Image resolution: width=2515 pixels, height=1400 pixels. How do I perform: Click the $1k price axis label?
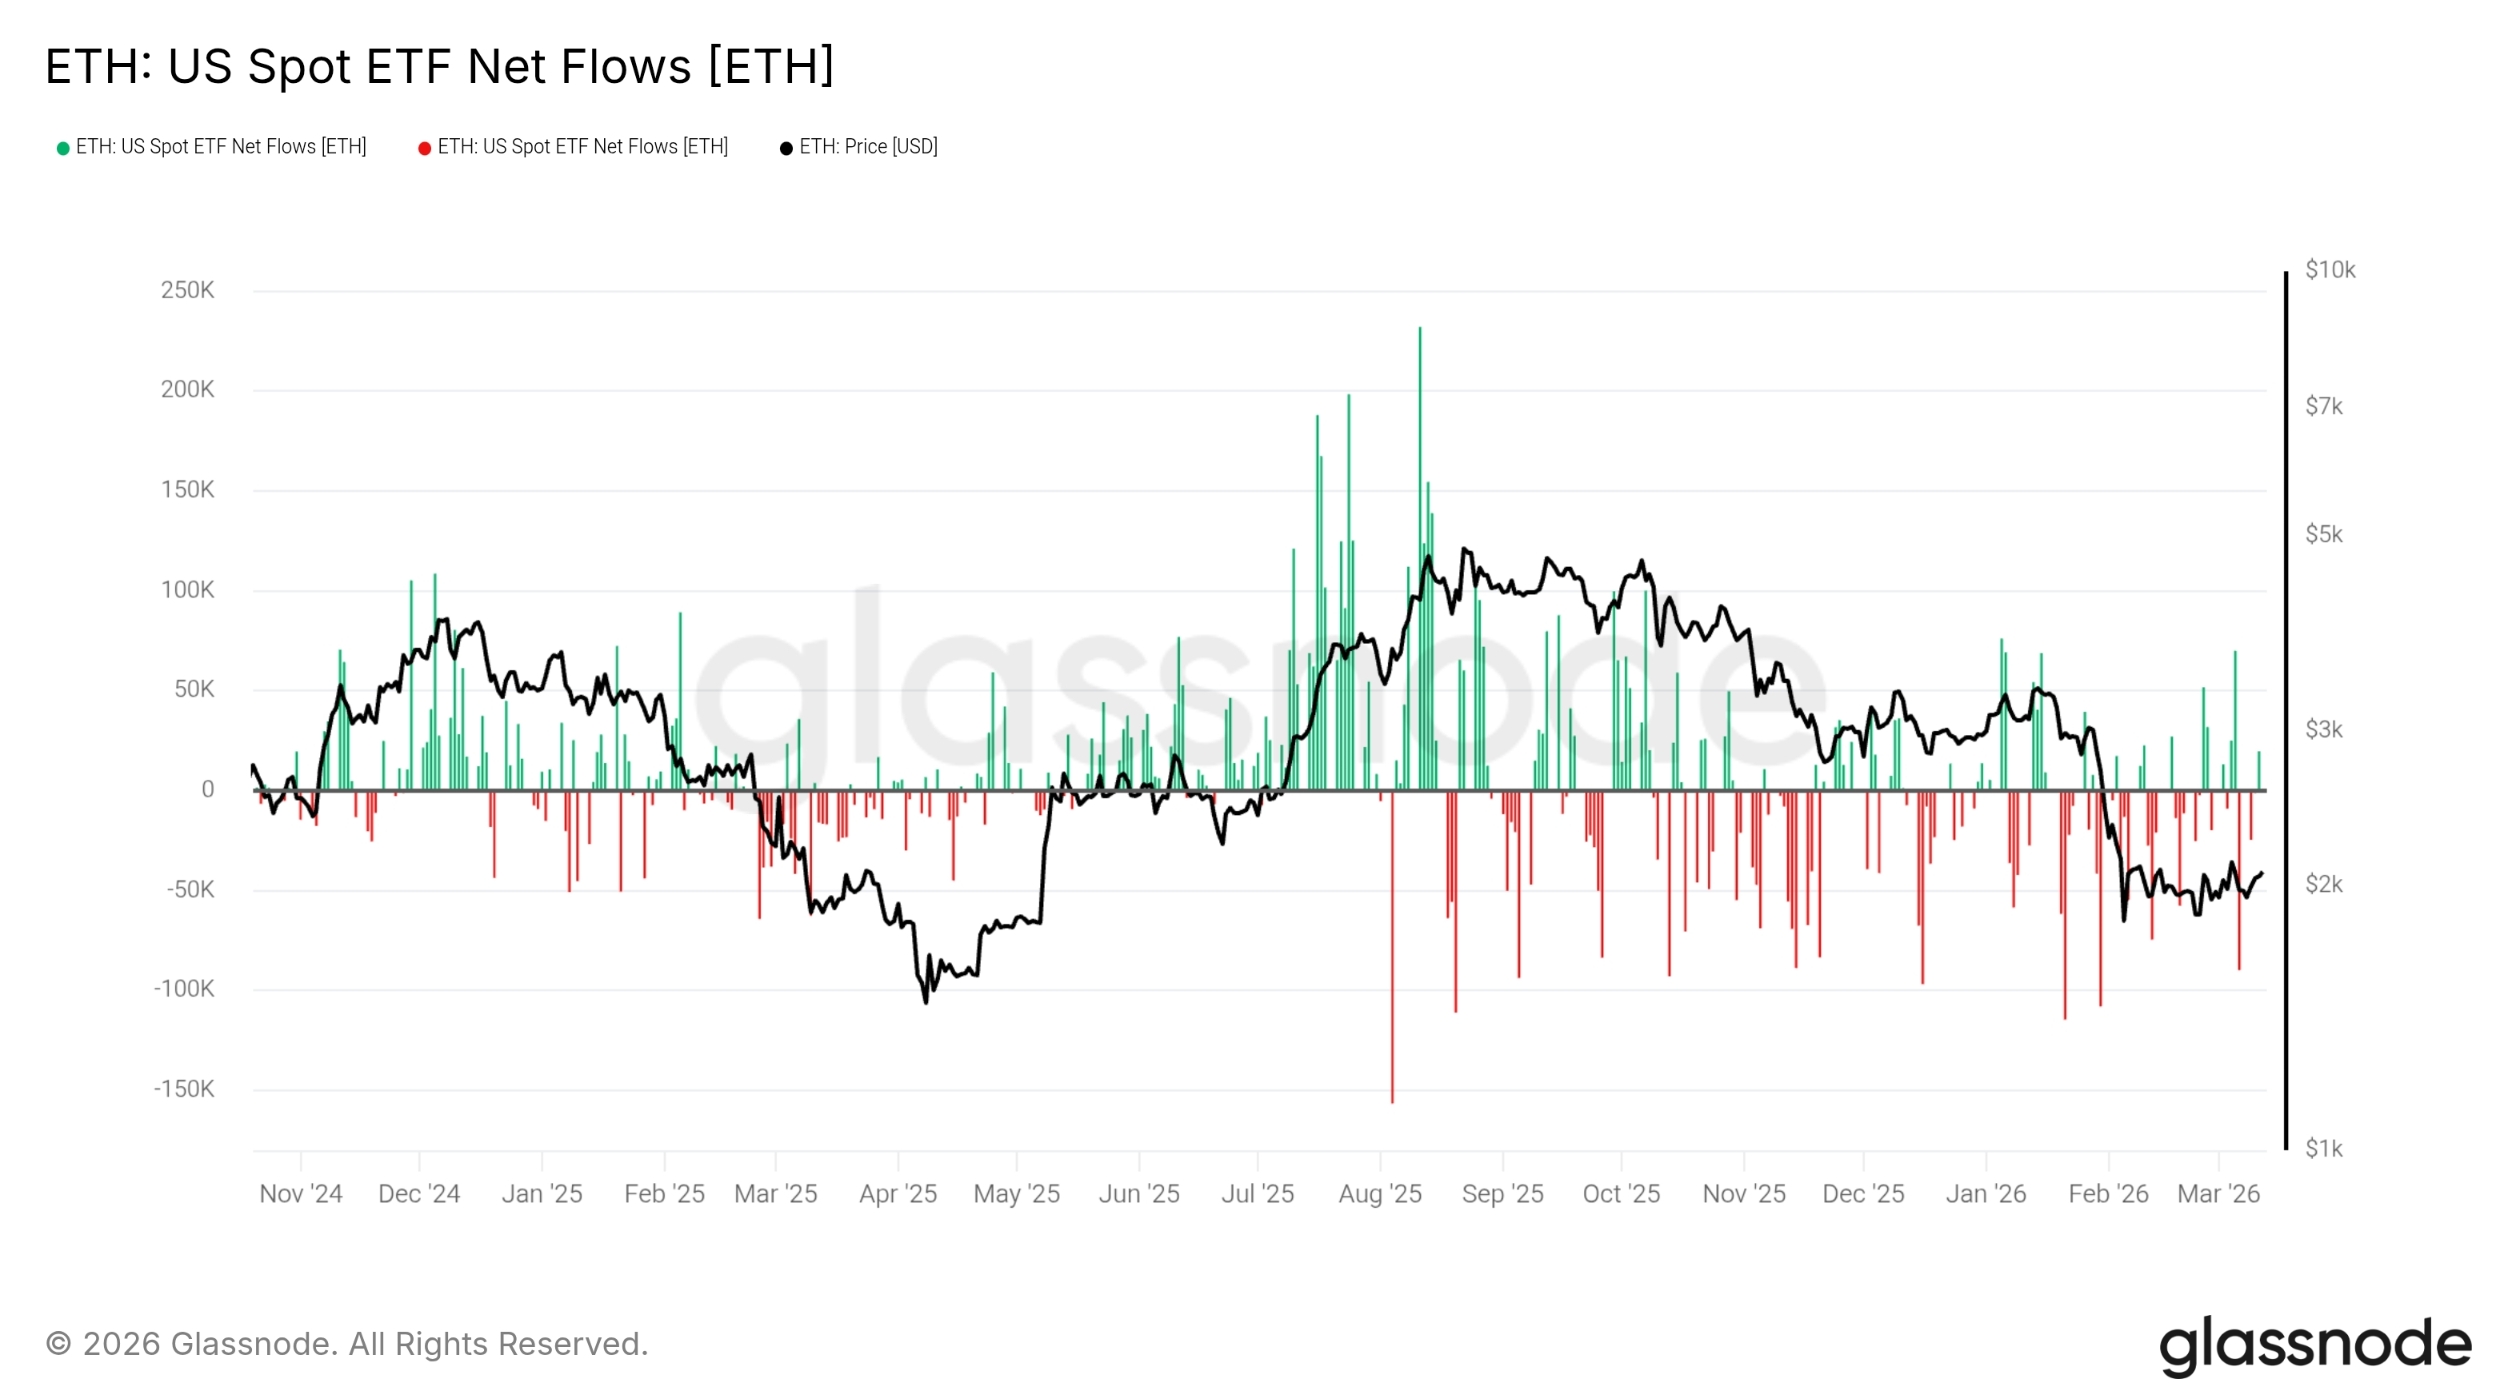click(2324, 1149)
